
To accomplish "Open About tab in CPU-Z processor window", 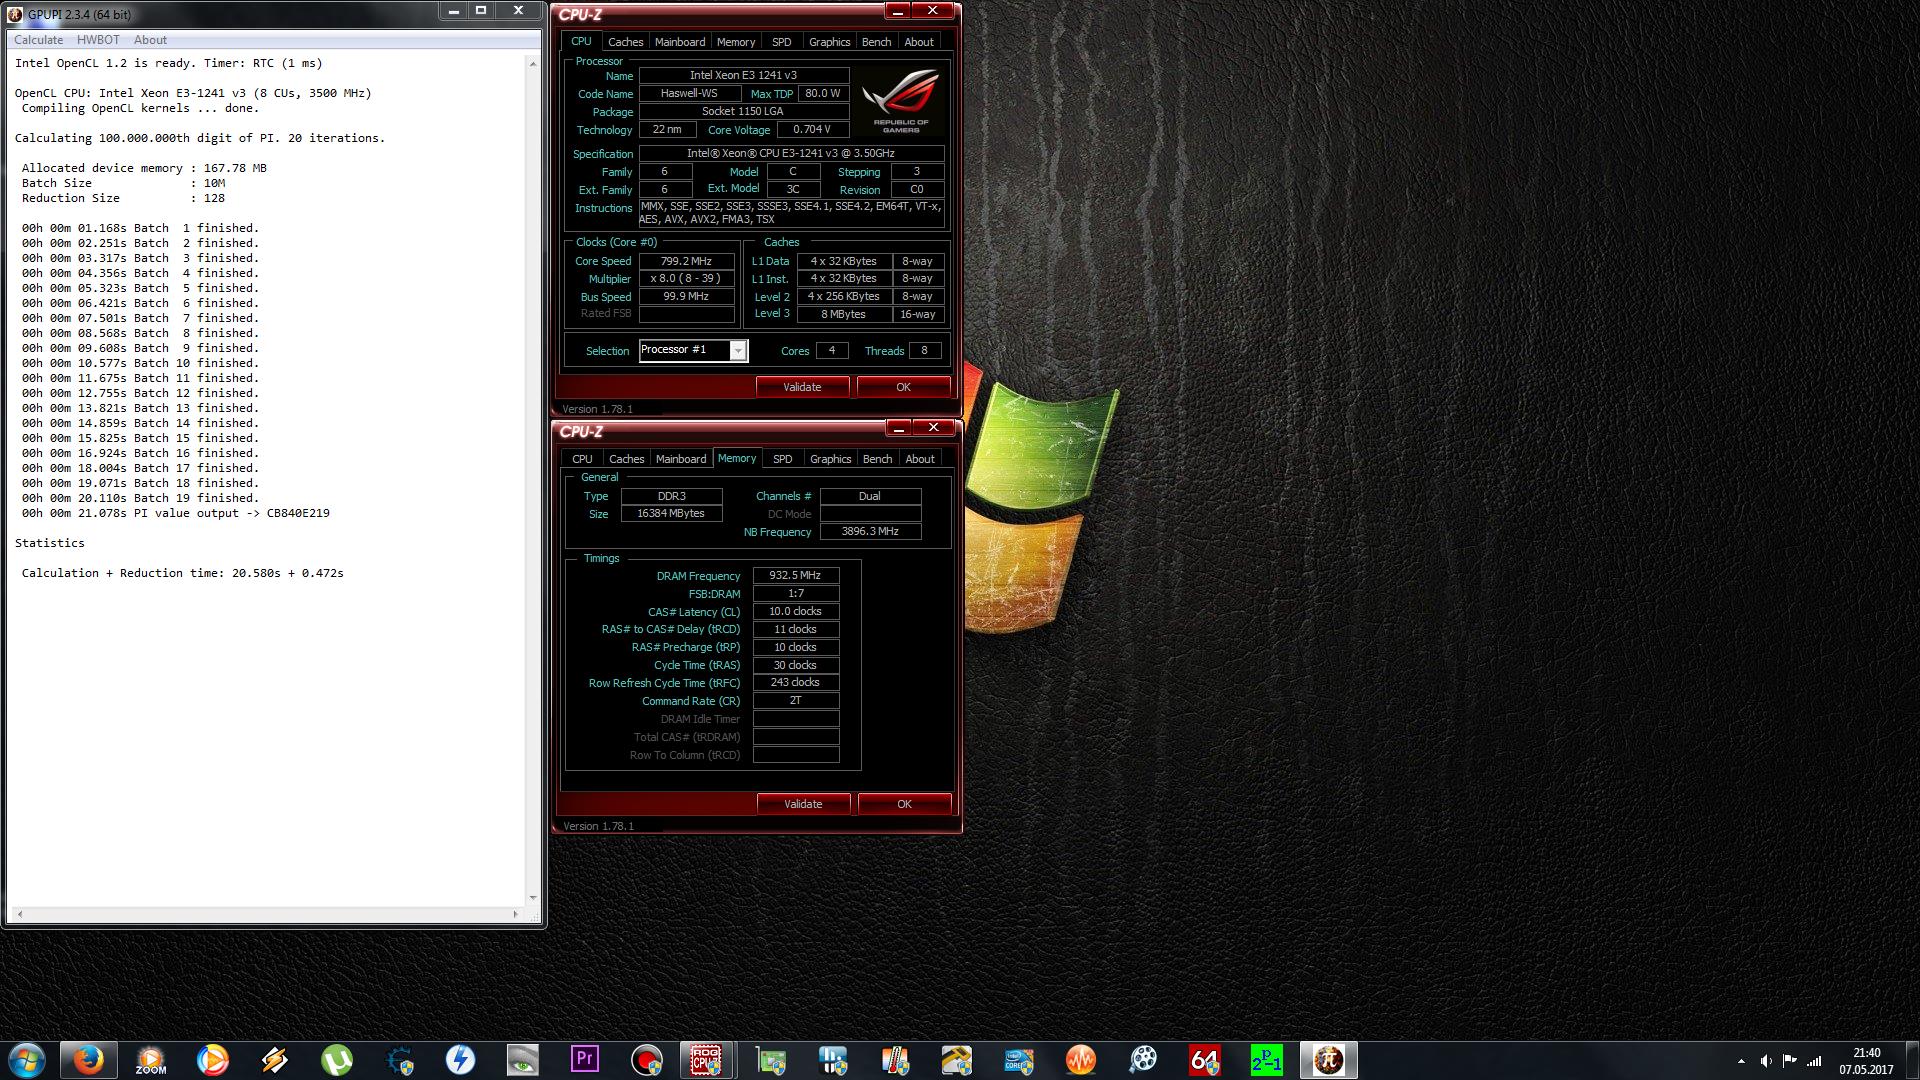I will click(919, 42).
